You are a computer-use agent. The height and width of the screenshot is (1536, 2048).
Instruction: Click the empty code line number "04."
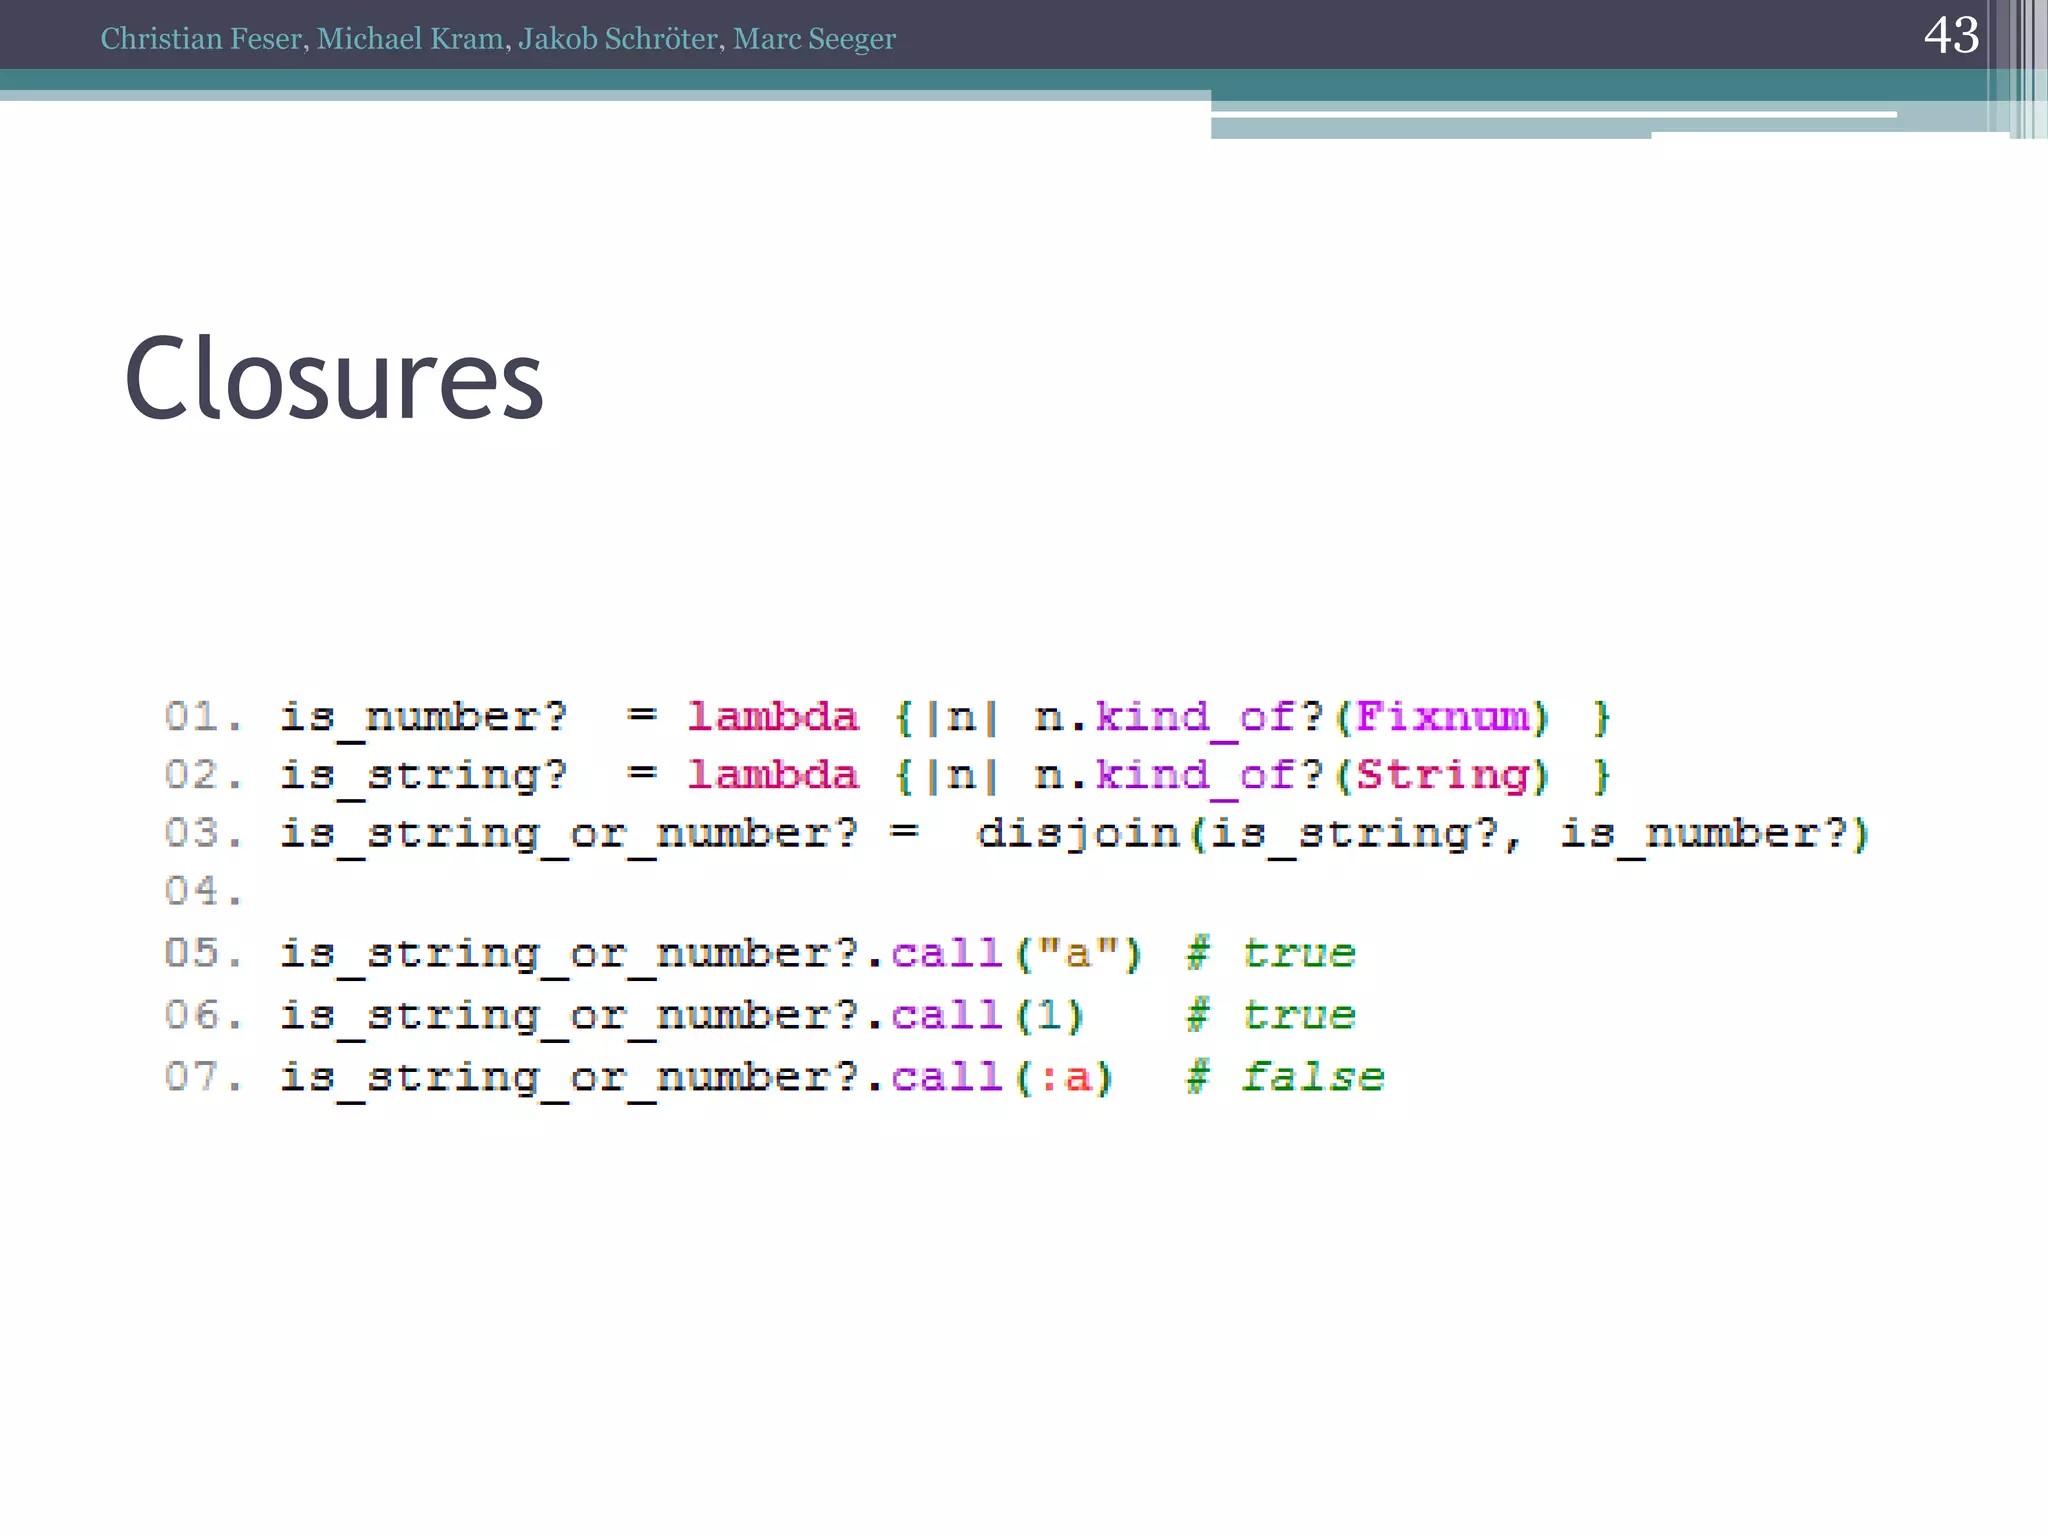pyautogui.click(x=204, y=891)
